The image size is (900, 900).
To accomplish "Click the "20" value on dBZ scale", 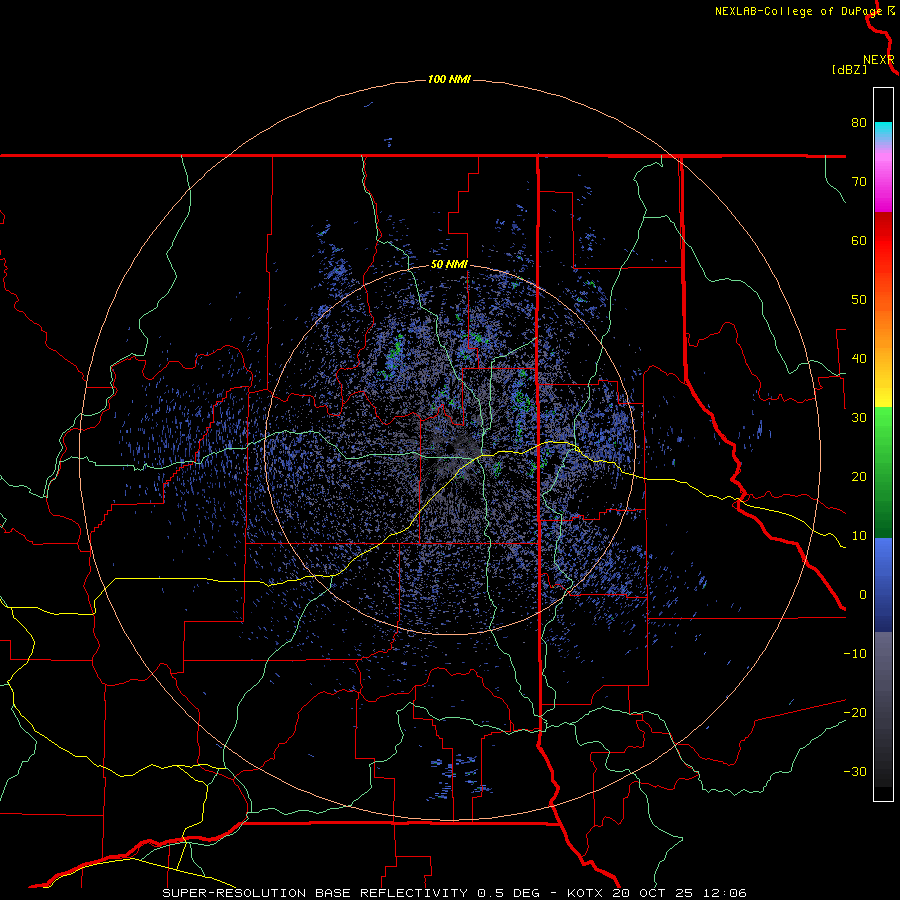I will pyautogui.click(x=859, y=477).
